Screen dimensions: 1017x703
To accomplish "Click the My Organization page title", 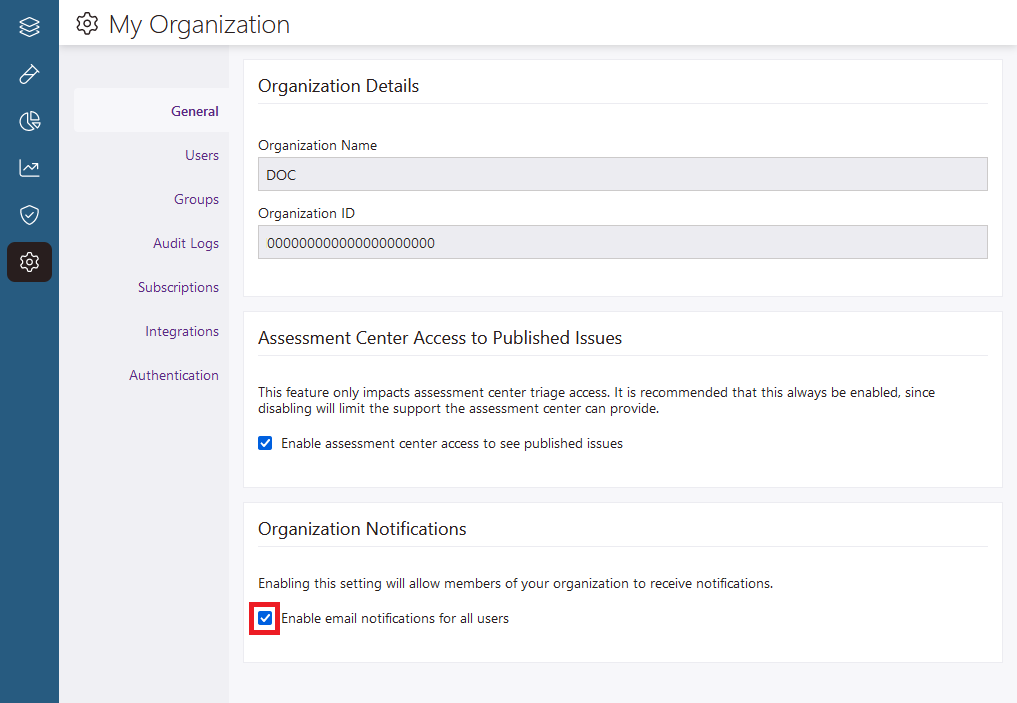I will 198,24.
